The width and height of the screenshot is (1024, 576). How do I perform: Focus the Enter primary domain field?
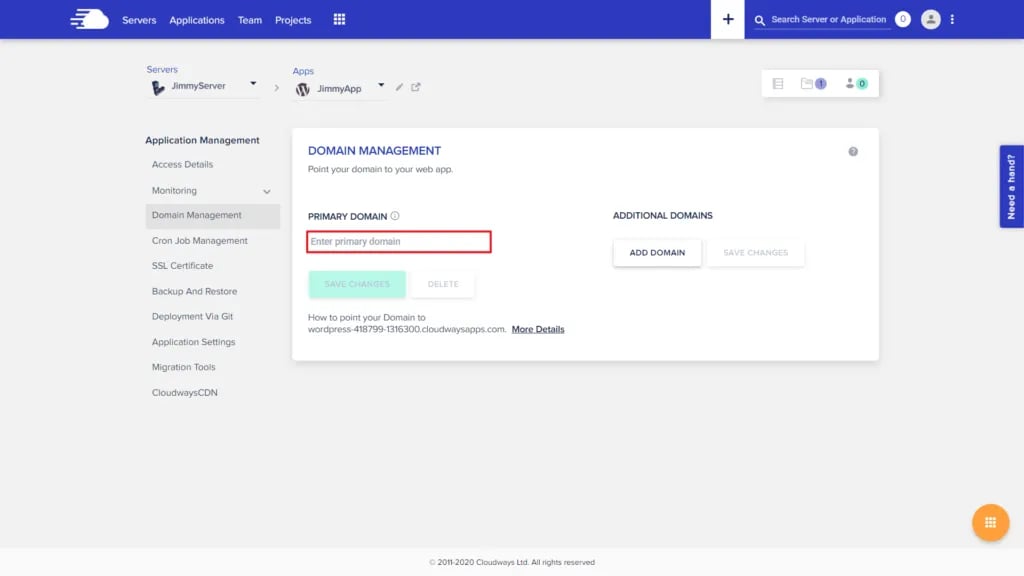click(398, 242)
